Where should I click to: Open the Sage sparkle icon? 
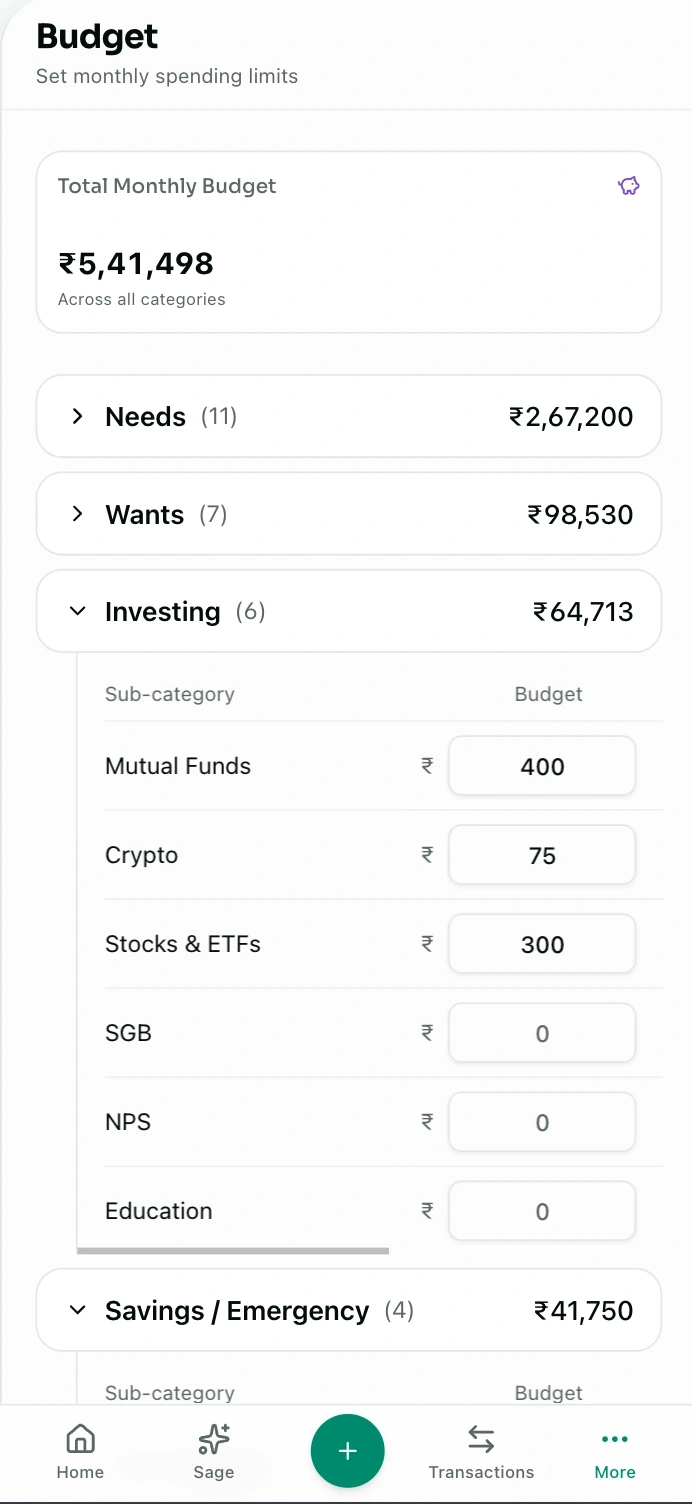click(214, 1440)
